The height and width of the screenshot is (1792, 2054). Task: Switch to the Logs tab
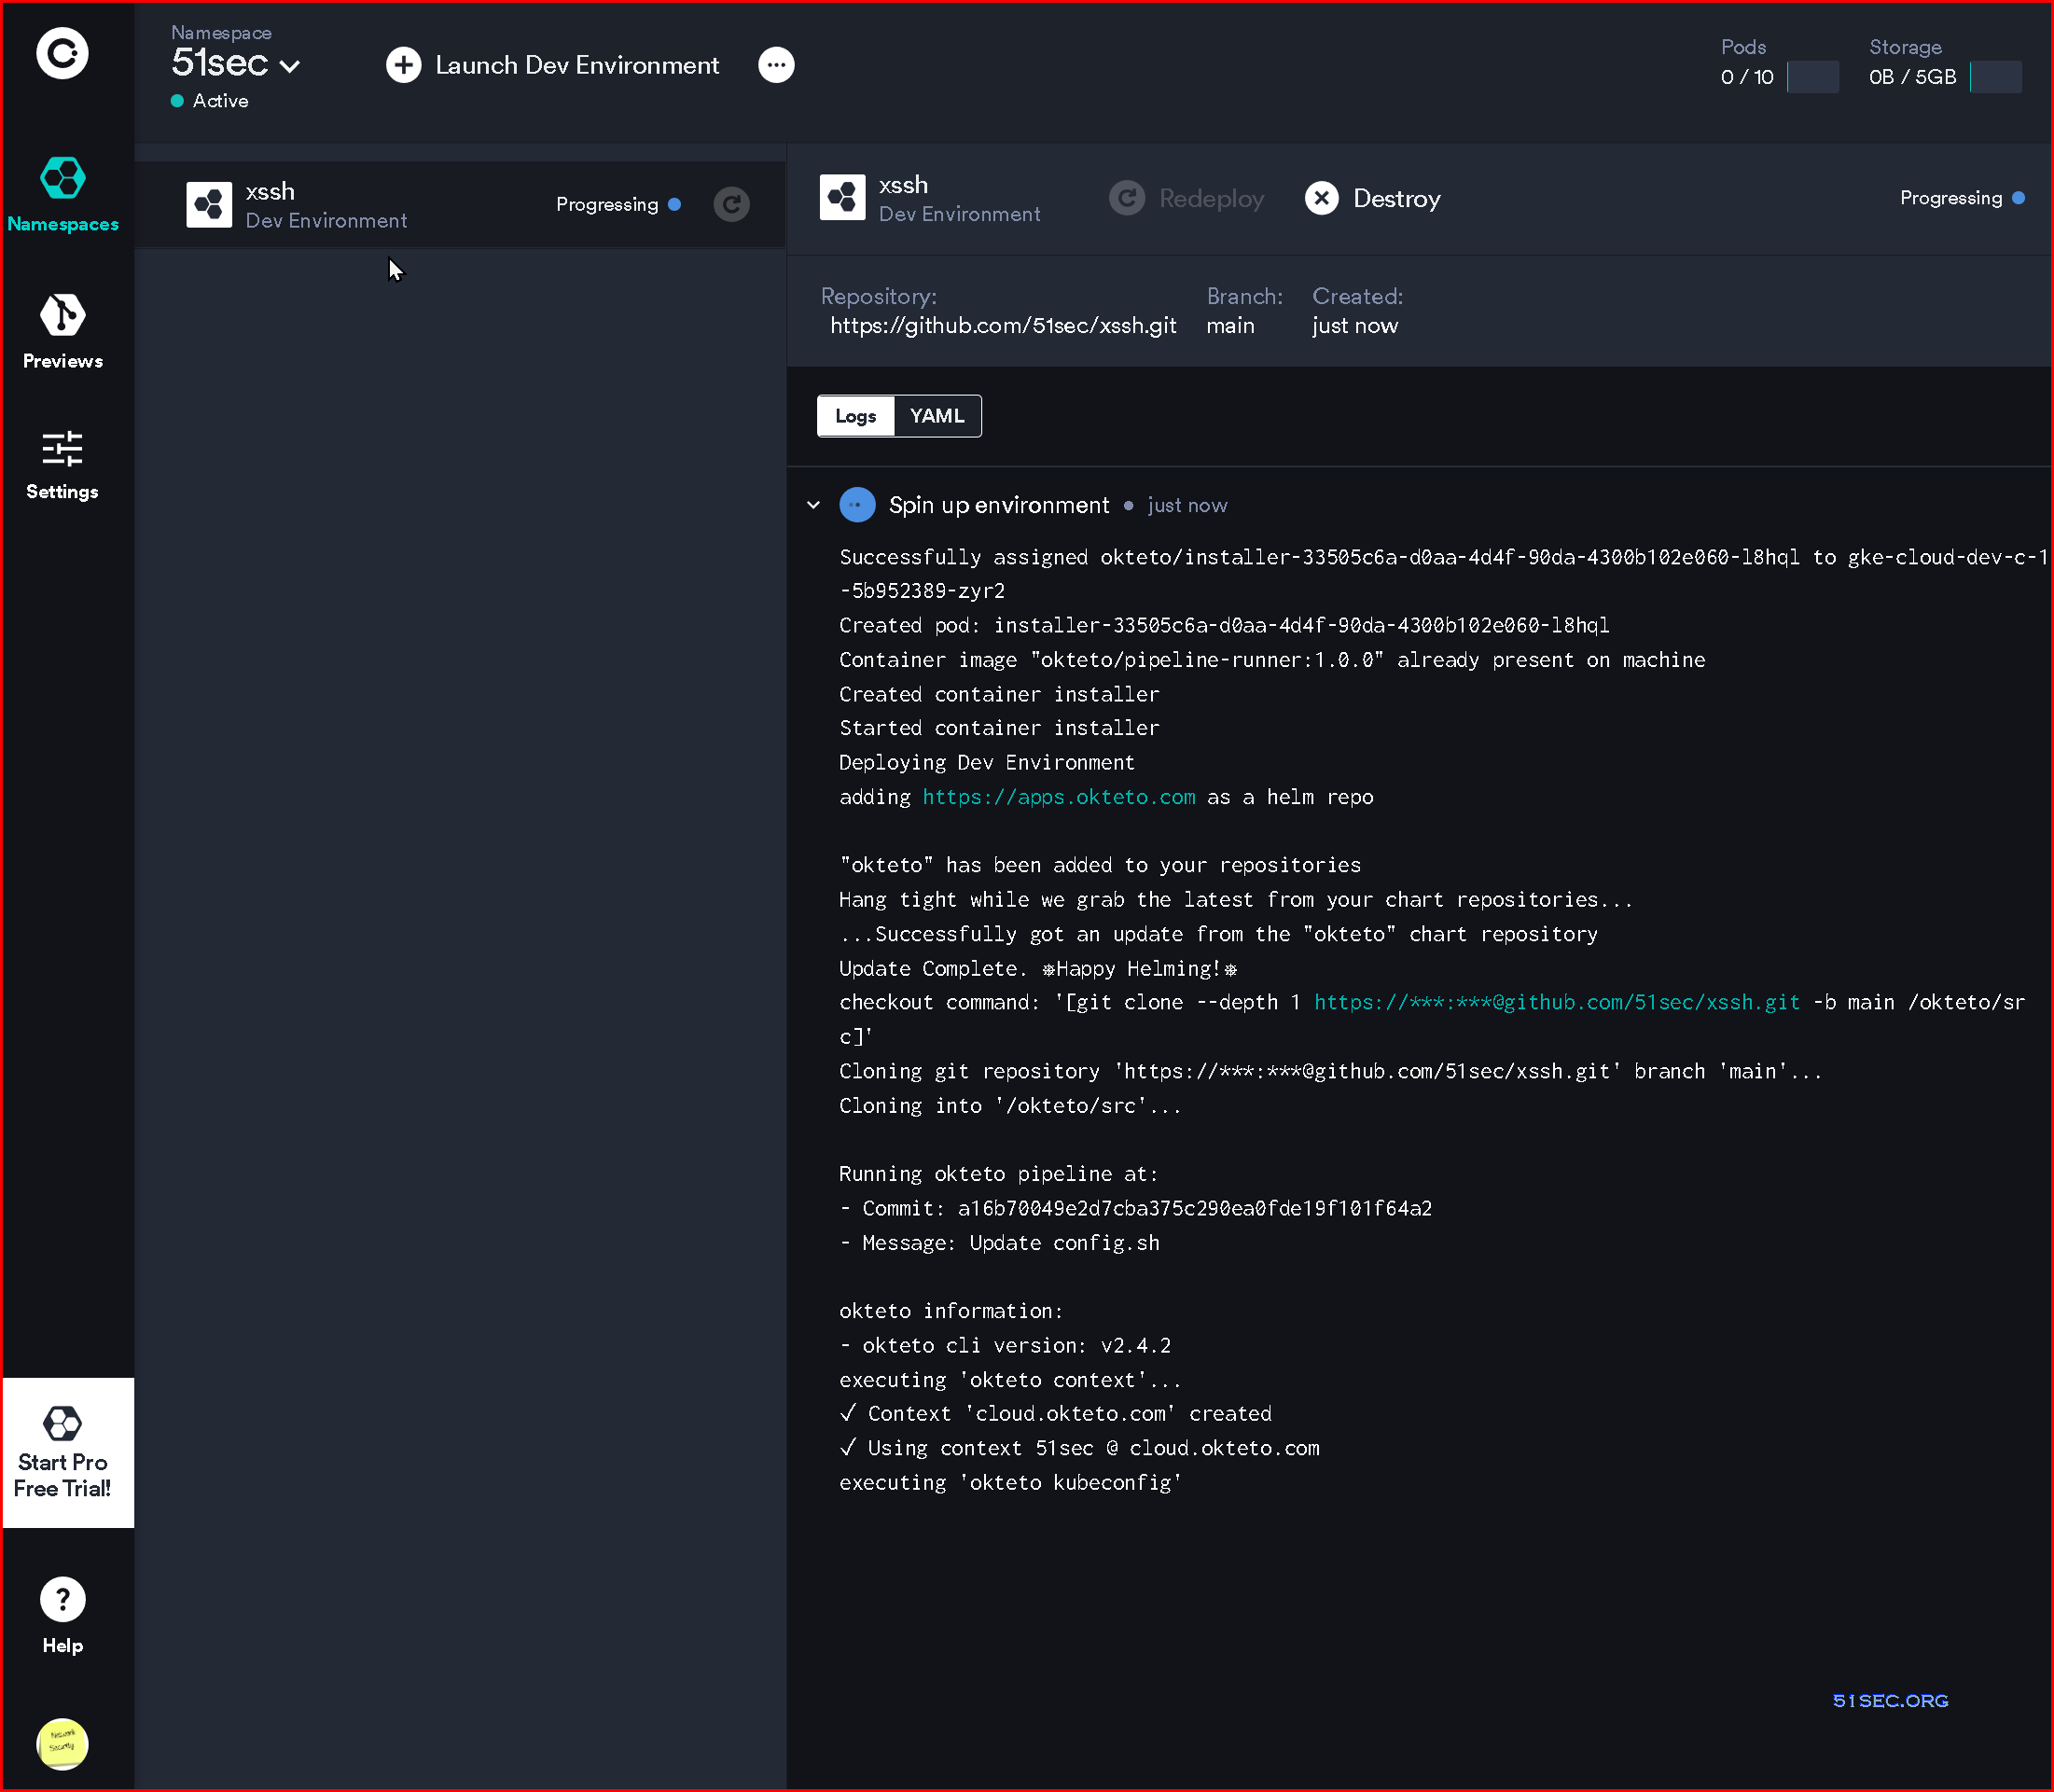coord(856,416)
